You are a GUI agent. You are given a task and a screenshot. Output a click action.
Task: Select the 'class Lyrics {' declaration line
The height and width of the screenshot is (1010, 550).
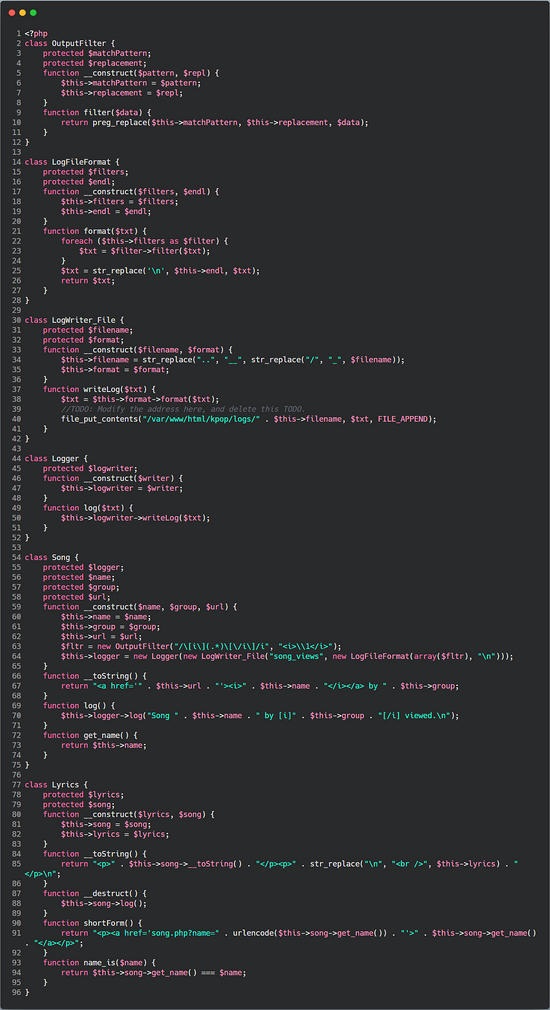(x=57, y=785)
